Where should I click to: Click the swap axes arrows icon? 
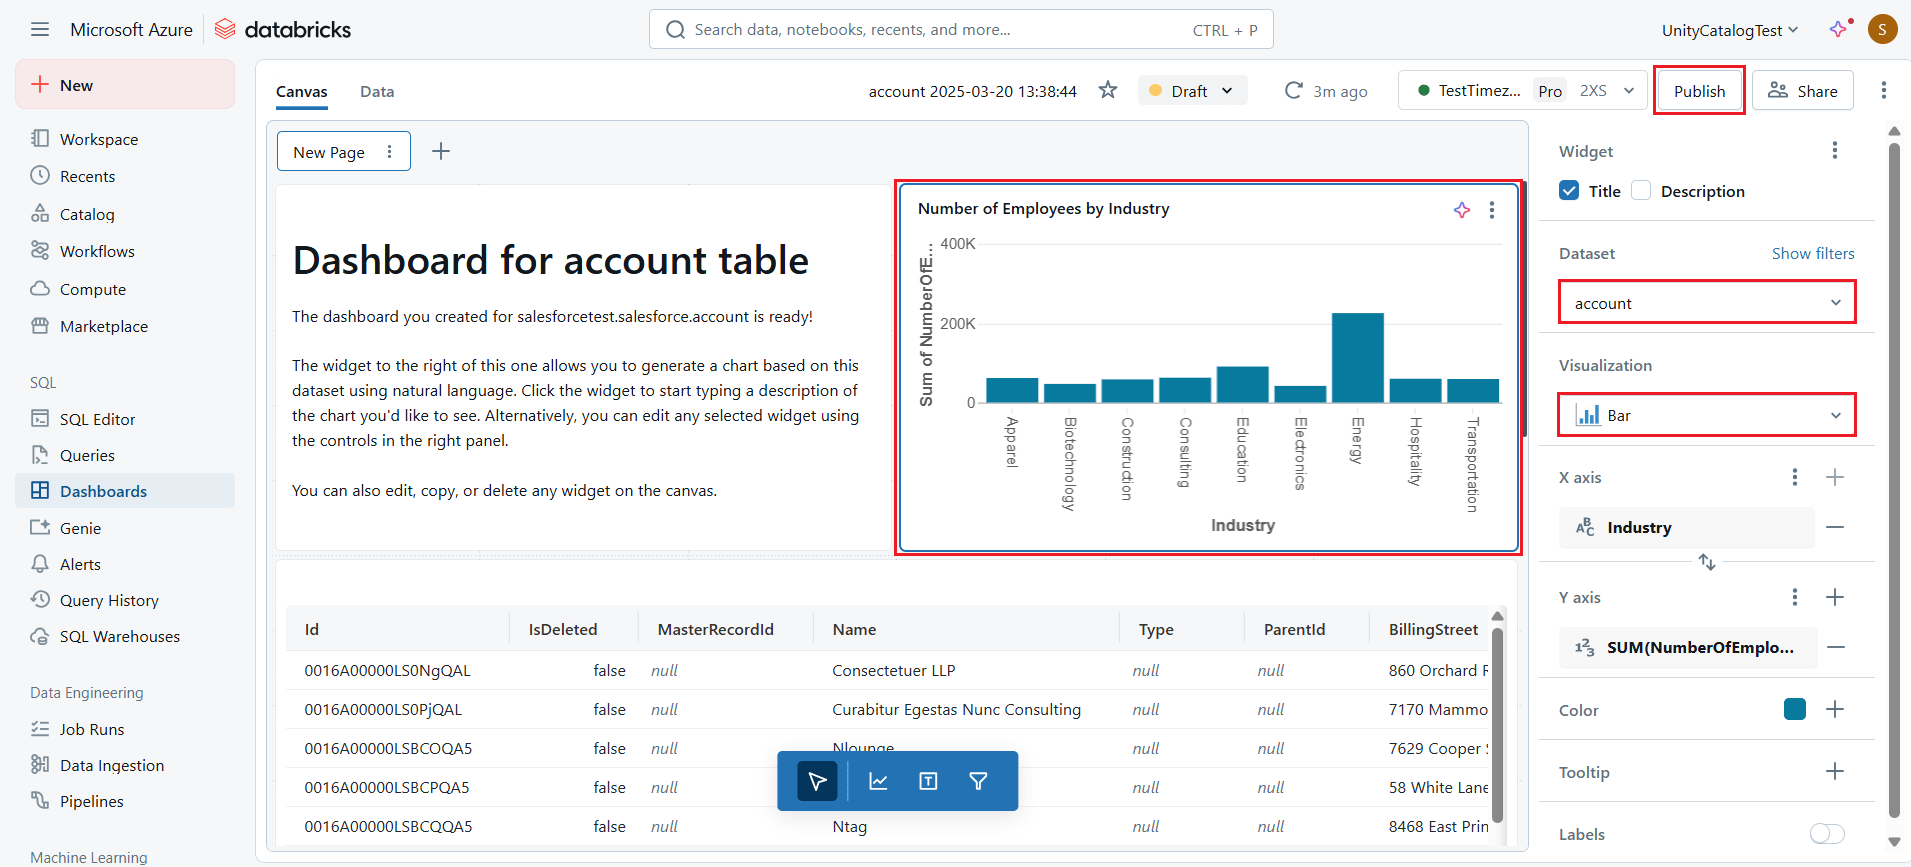point(1707,562)
